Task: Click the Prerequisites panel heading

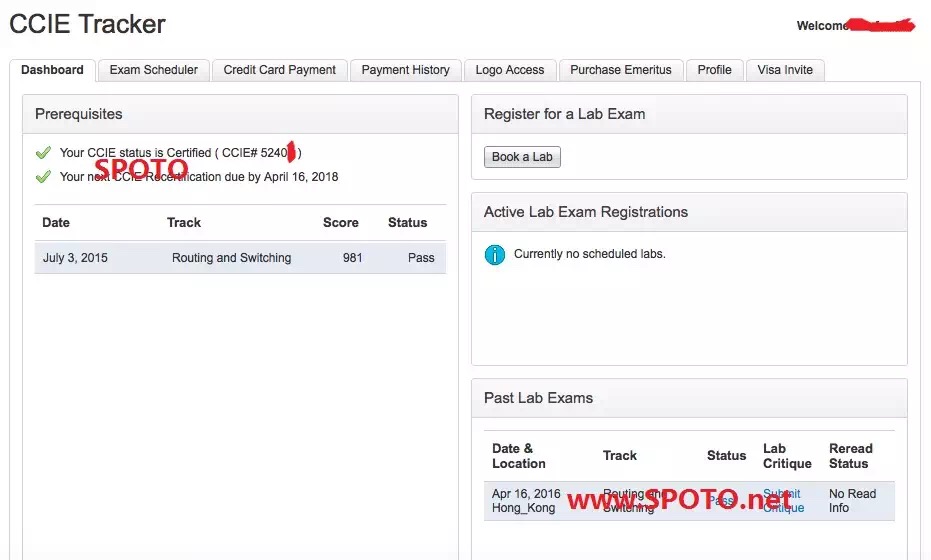Action: [78, 114]
